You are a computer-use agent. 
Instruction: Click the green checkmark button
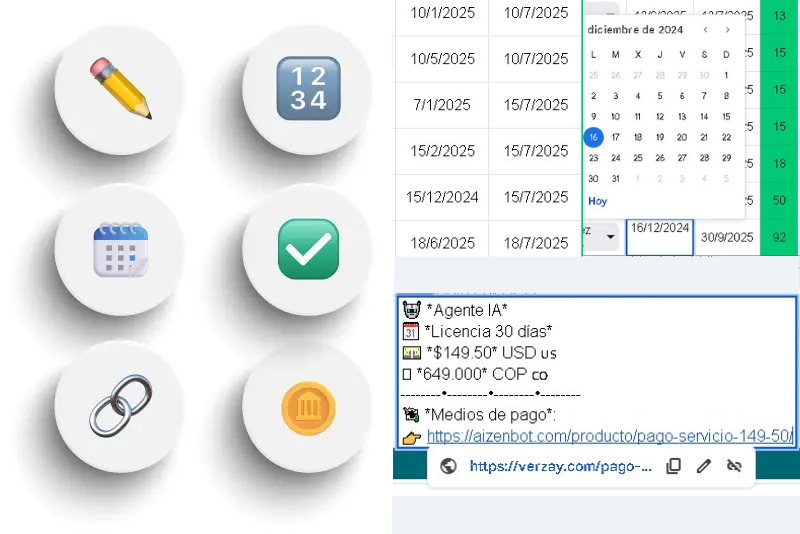308,248
